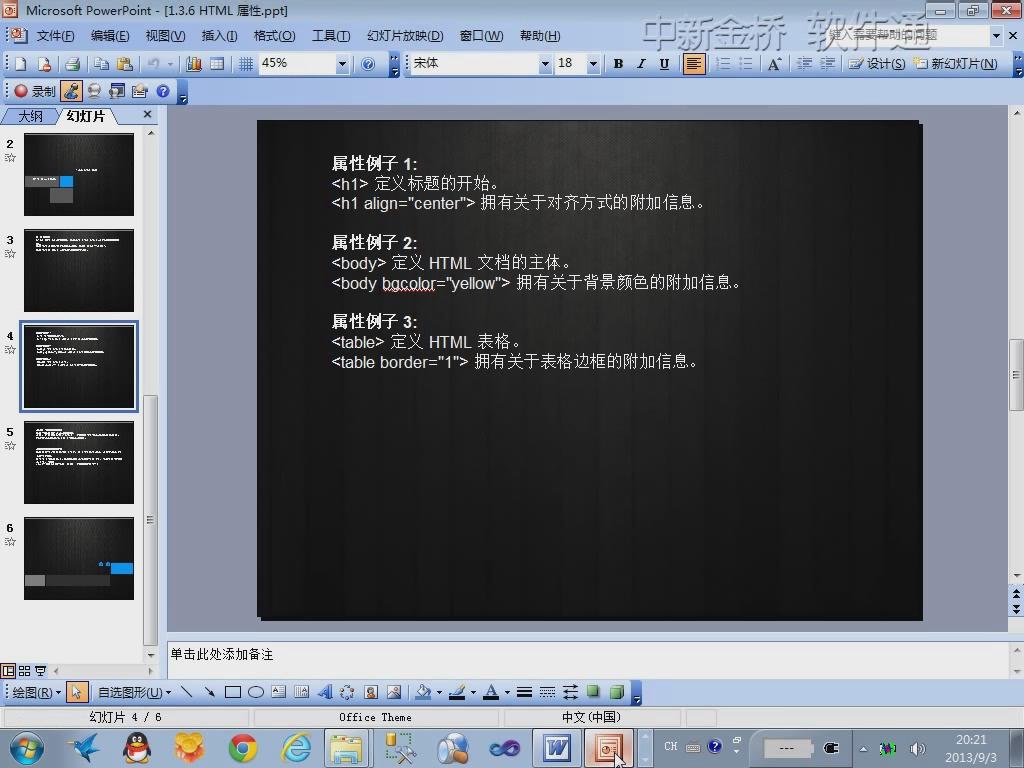Open the font name dropdown showing 宋体
Screen dimensions: 1024x768
(x=545, y=63)
